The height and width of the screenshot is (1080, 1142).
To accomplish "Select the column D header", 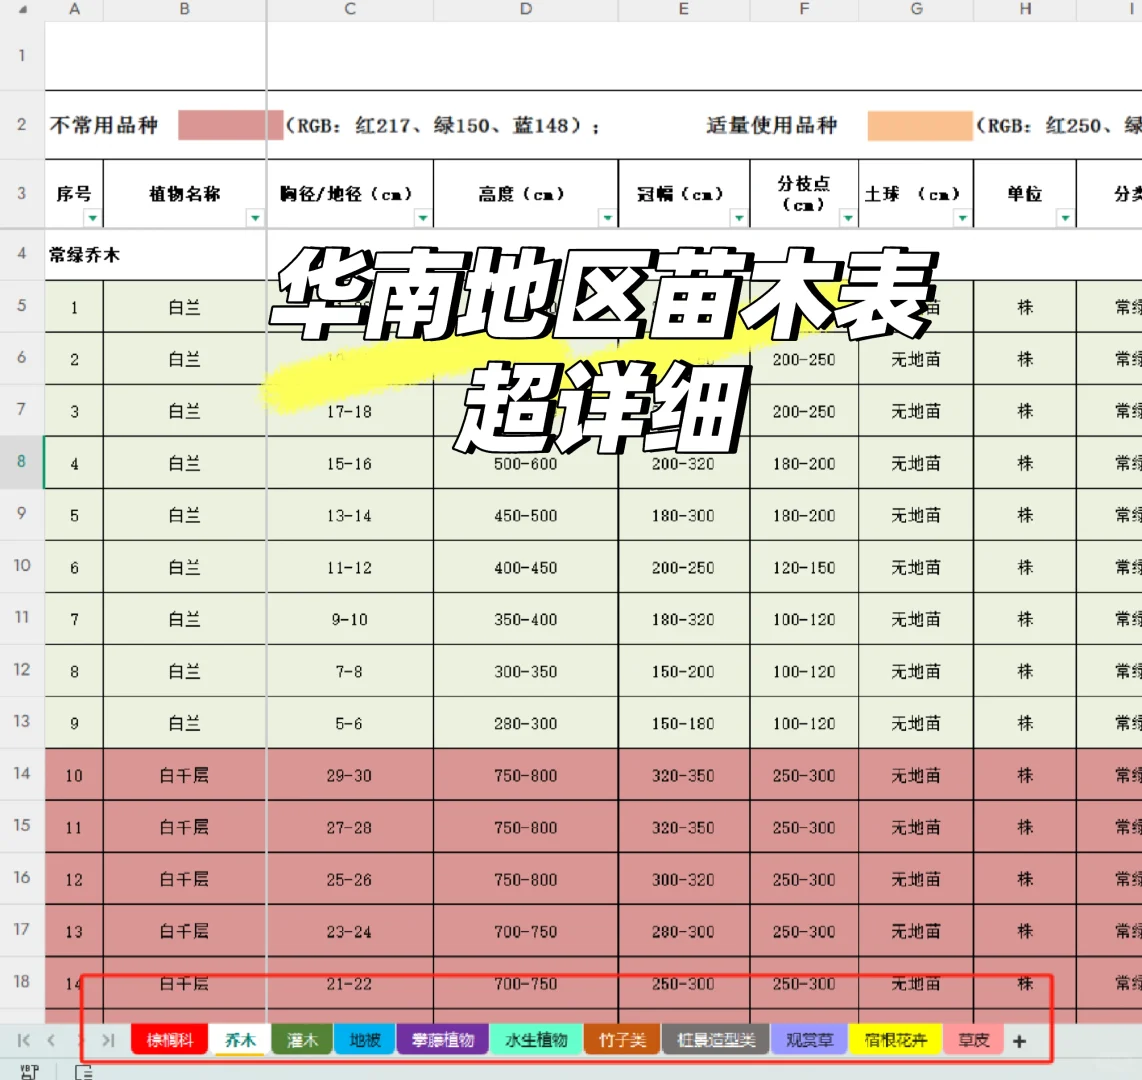I will click(x=525, y=10).
